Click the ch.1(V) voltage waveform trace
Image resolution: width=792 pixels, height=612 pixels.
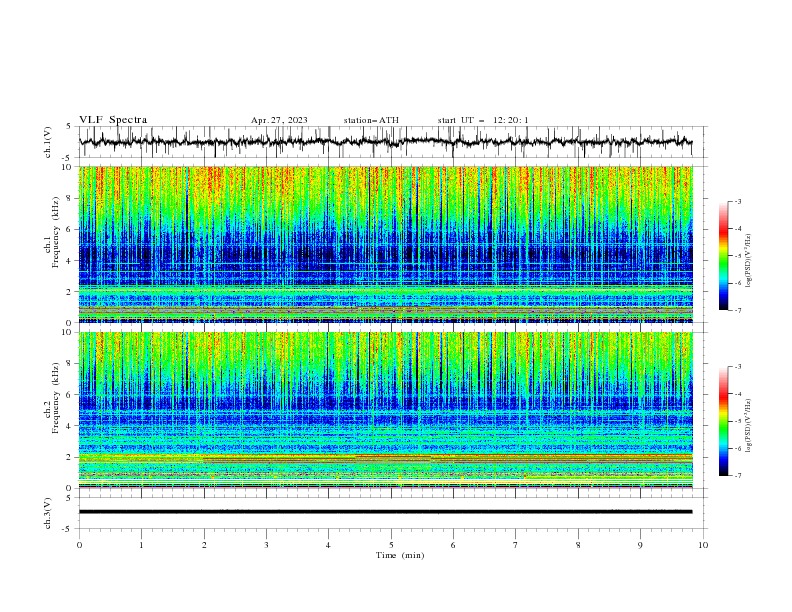(x=385, y=142)
